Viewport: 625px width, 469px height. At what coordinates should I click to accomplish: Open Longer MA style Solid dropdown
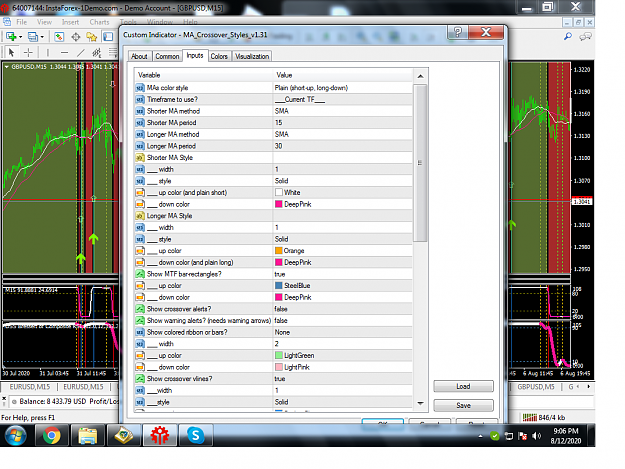pyautogui.click(x=342, y=239)
